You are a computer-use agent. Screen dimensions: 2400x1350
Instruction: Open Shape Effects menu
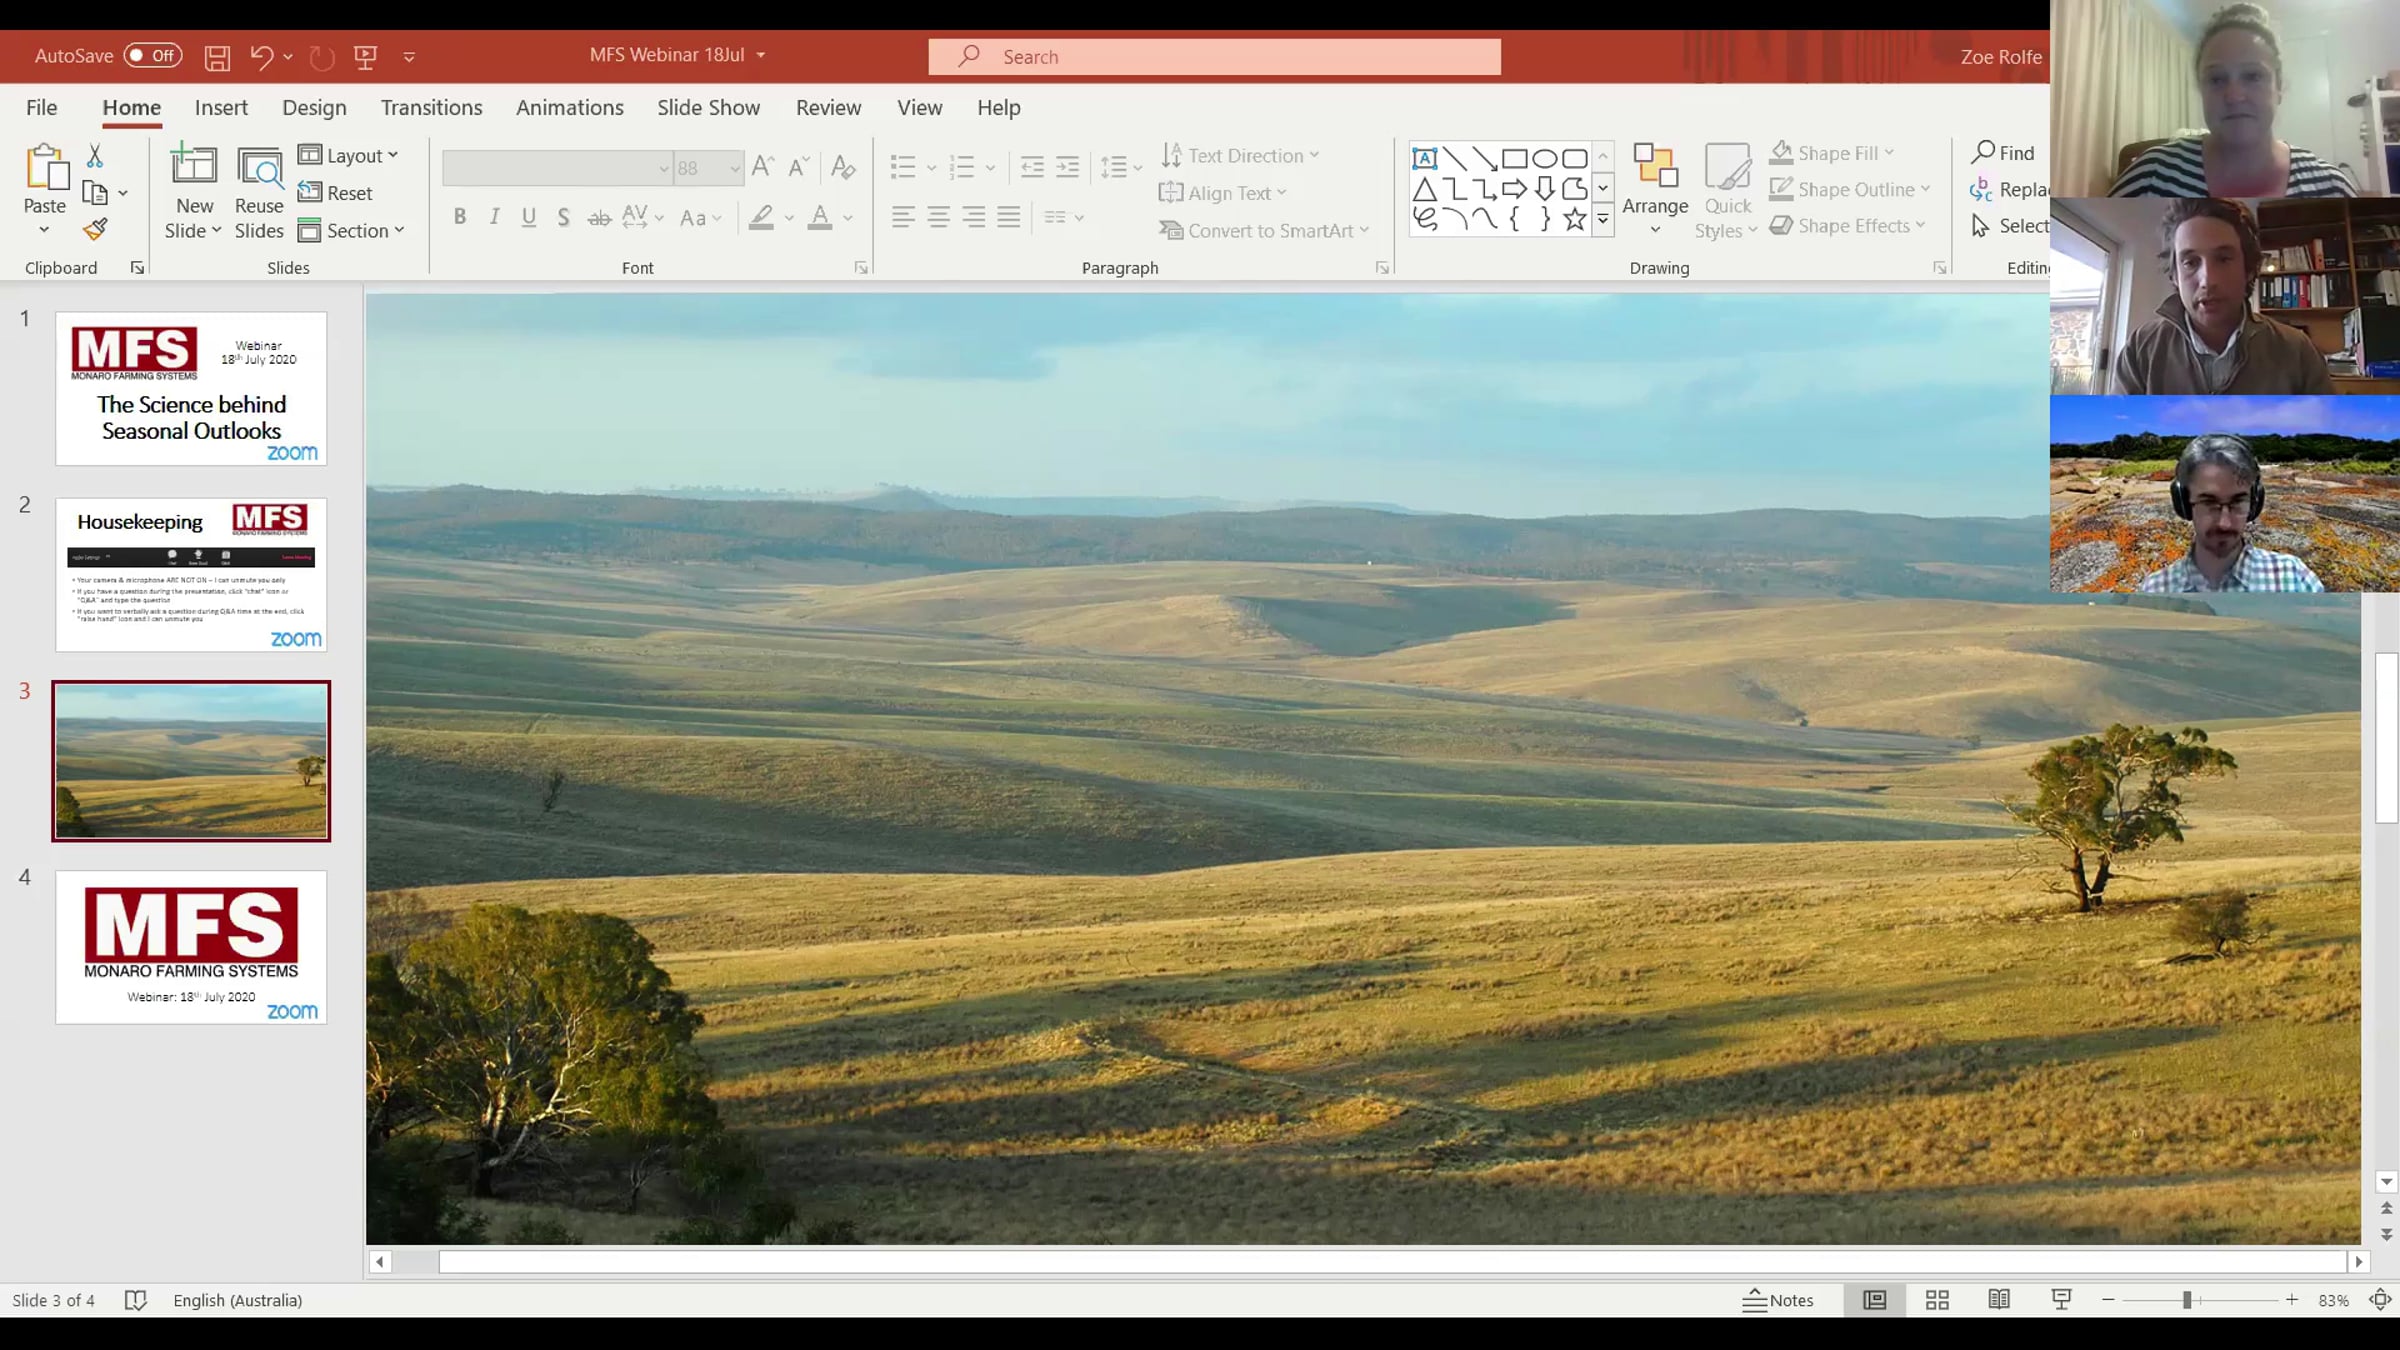(1848, 226)
